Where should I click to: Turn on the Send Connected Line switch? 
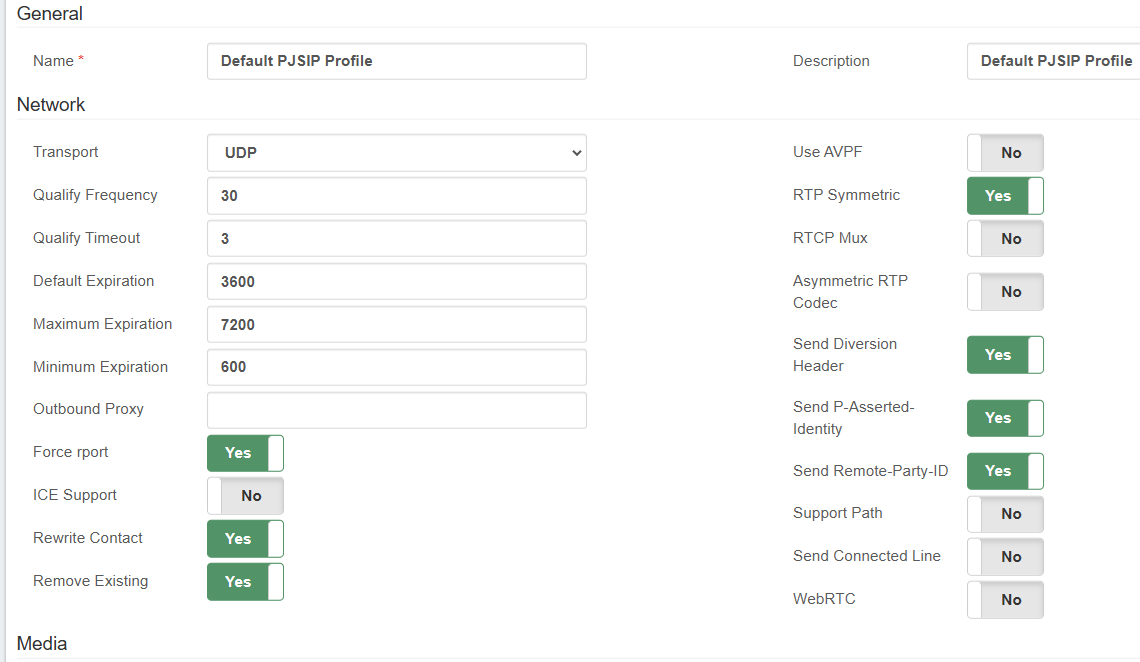[x=1005, y=557]
